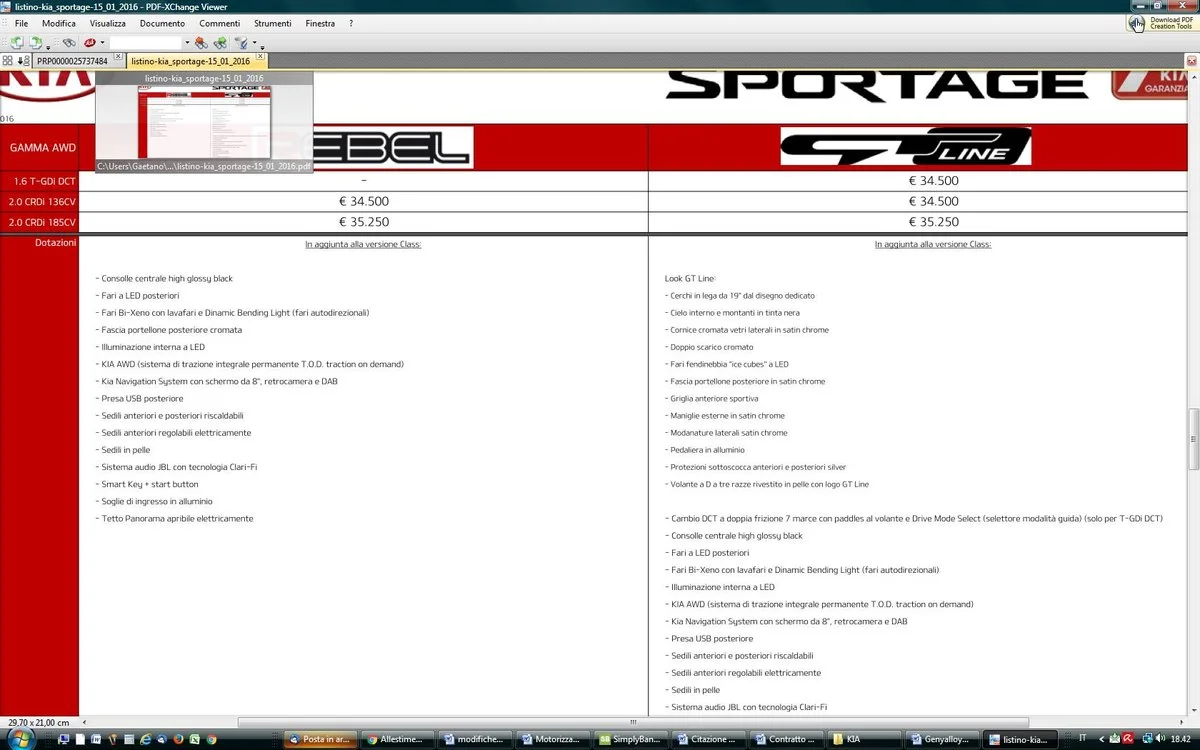Click the search options funnel icon
The height and width of the screenshot is (750, 1200).
241,43
